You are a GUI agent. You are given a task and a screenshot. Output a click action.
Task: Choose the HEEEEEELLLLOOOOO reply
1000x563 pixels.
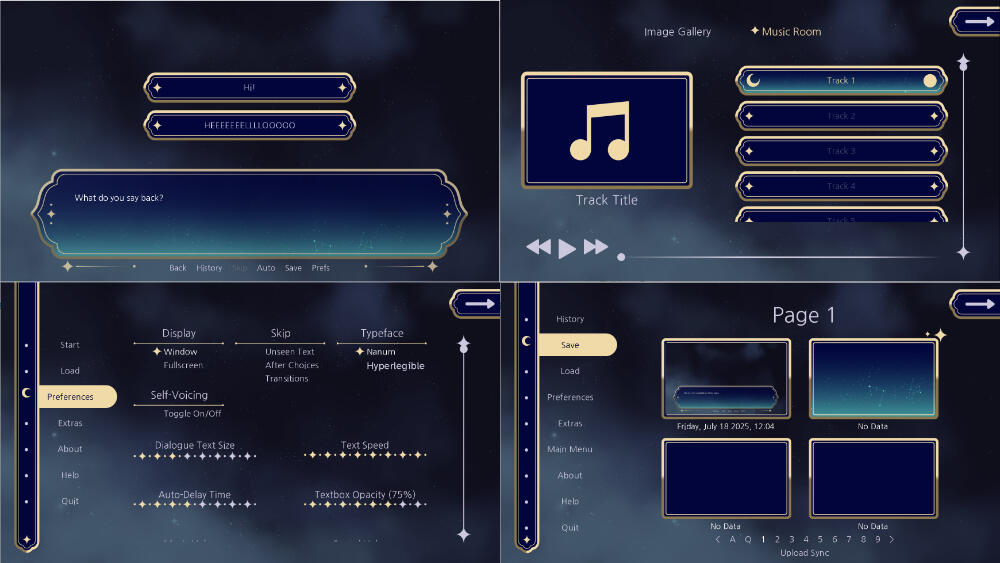[x=249, y=126]
